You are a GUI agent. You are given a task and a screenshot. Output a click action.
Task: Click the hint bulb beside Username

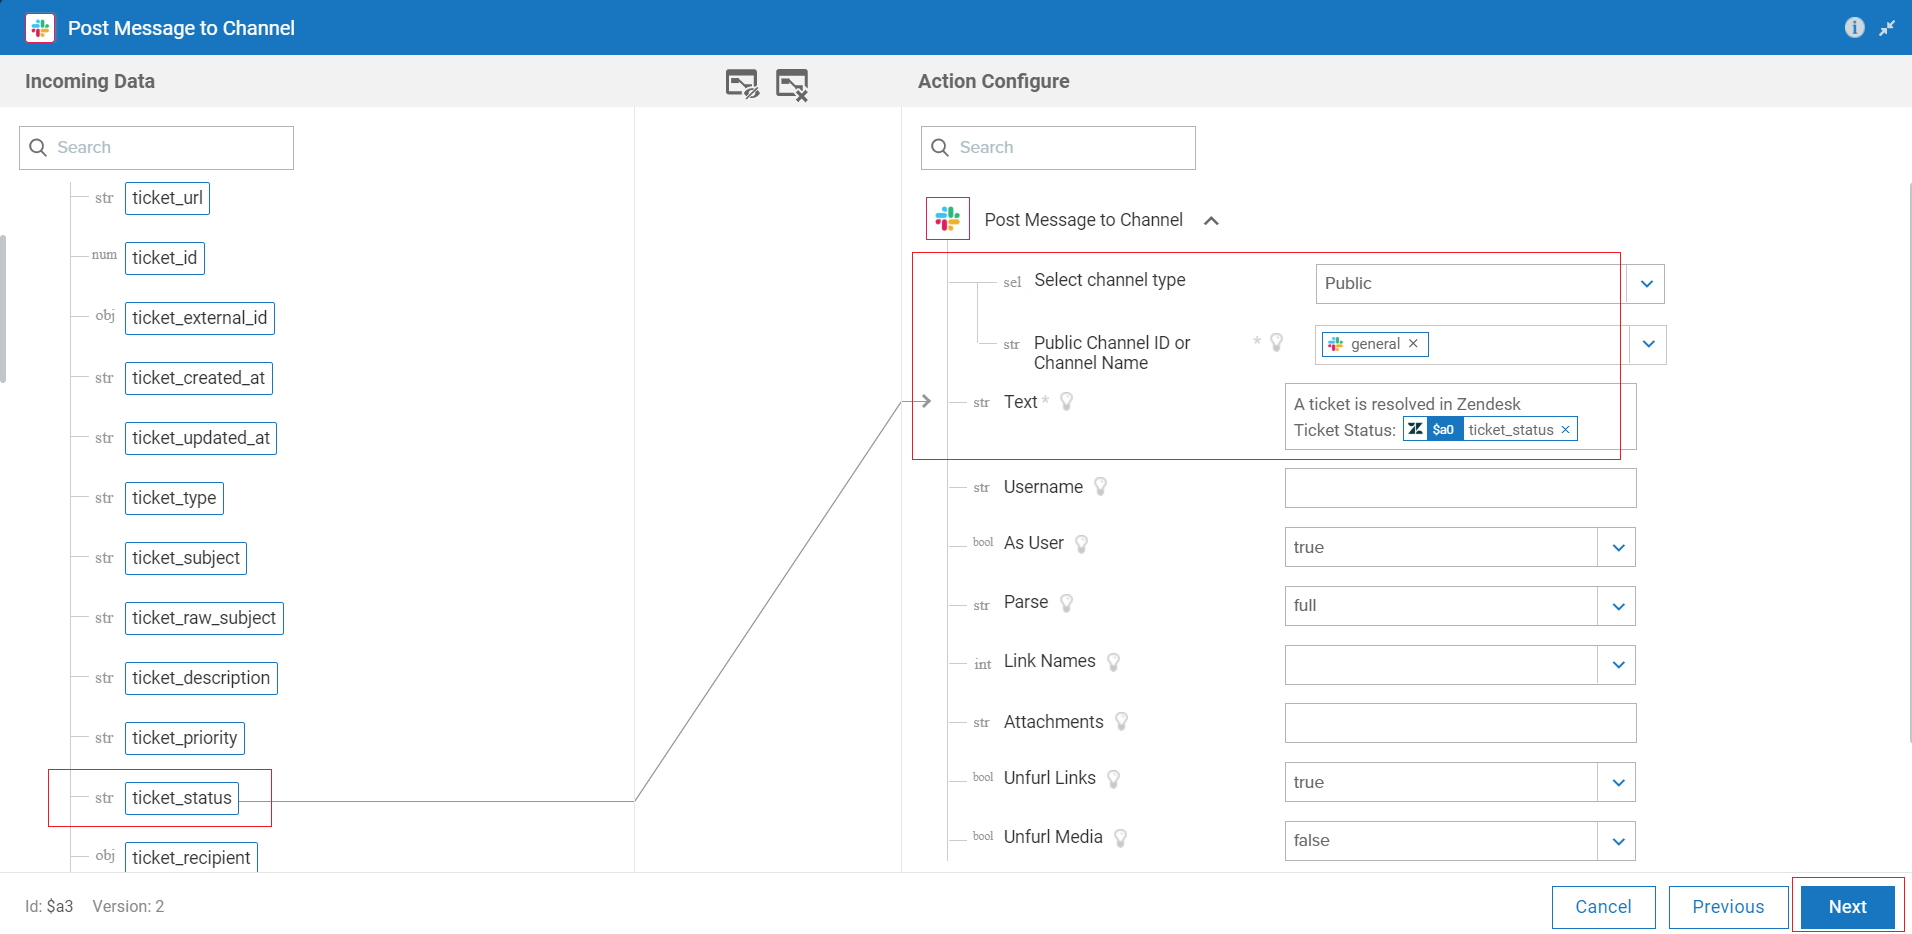click(x=1101, y=487)
